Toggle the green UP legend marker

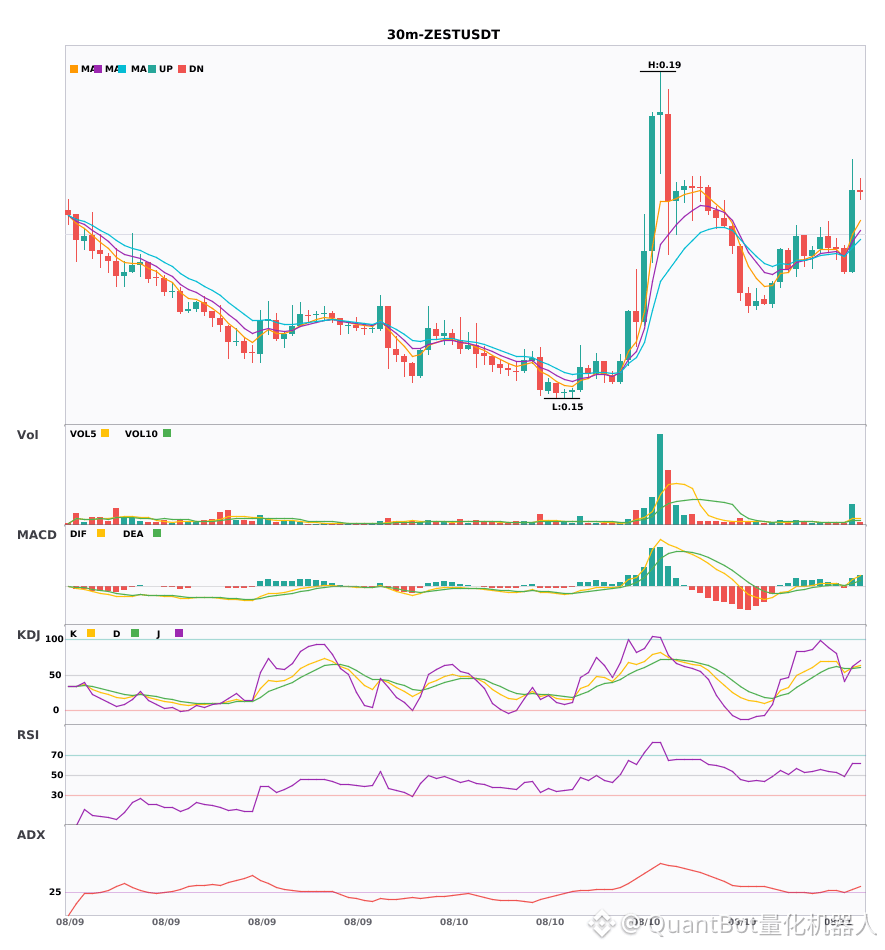click(x=152, y=69)
